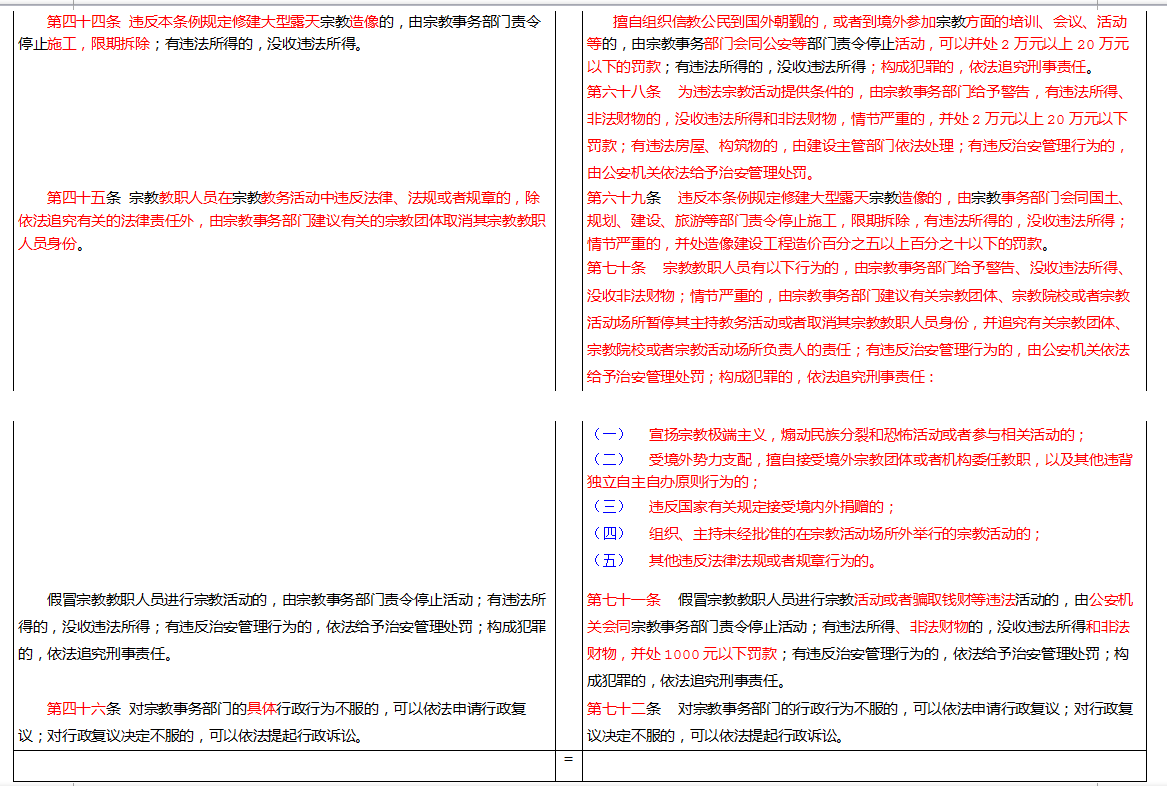This screenshot has width=1167, height=786.
Task: Click the 第七十条 article heading
Action: coord(616,268)
